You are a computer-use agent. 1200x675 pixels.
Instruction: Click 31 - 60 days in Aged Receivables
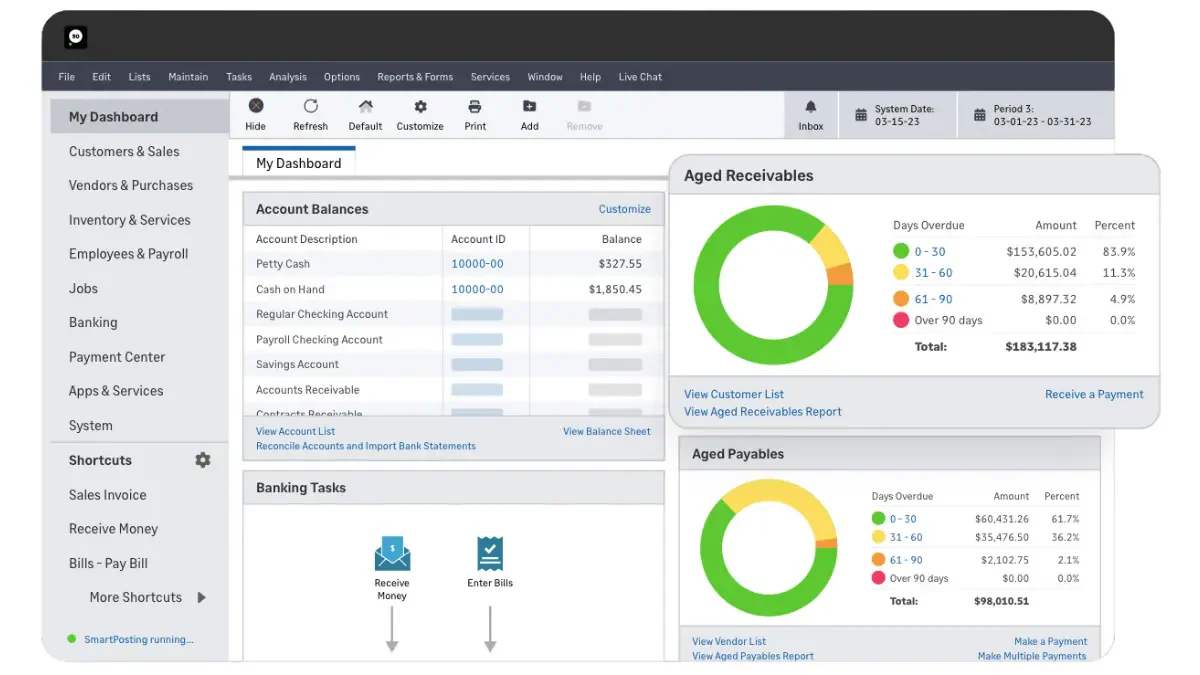933,273
